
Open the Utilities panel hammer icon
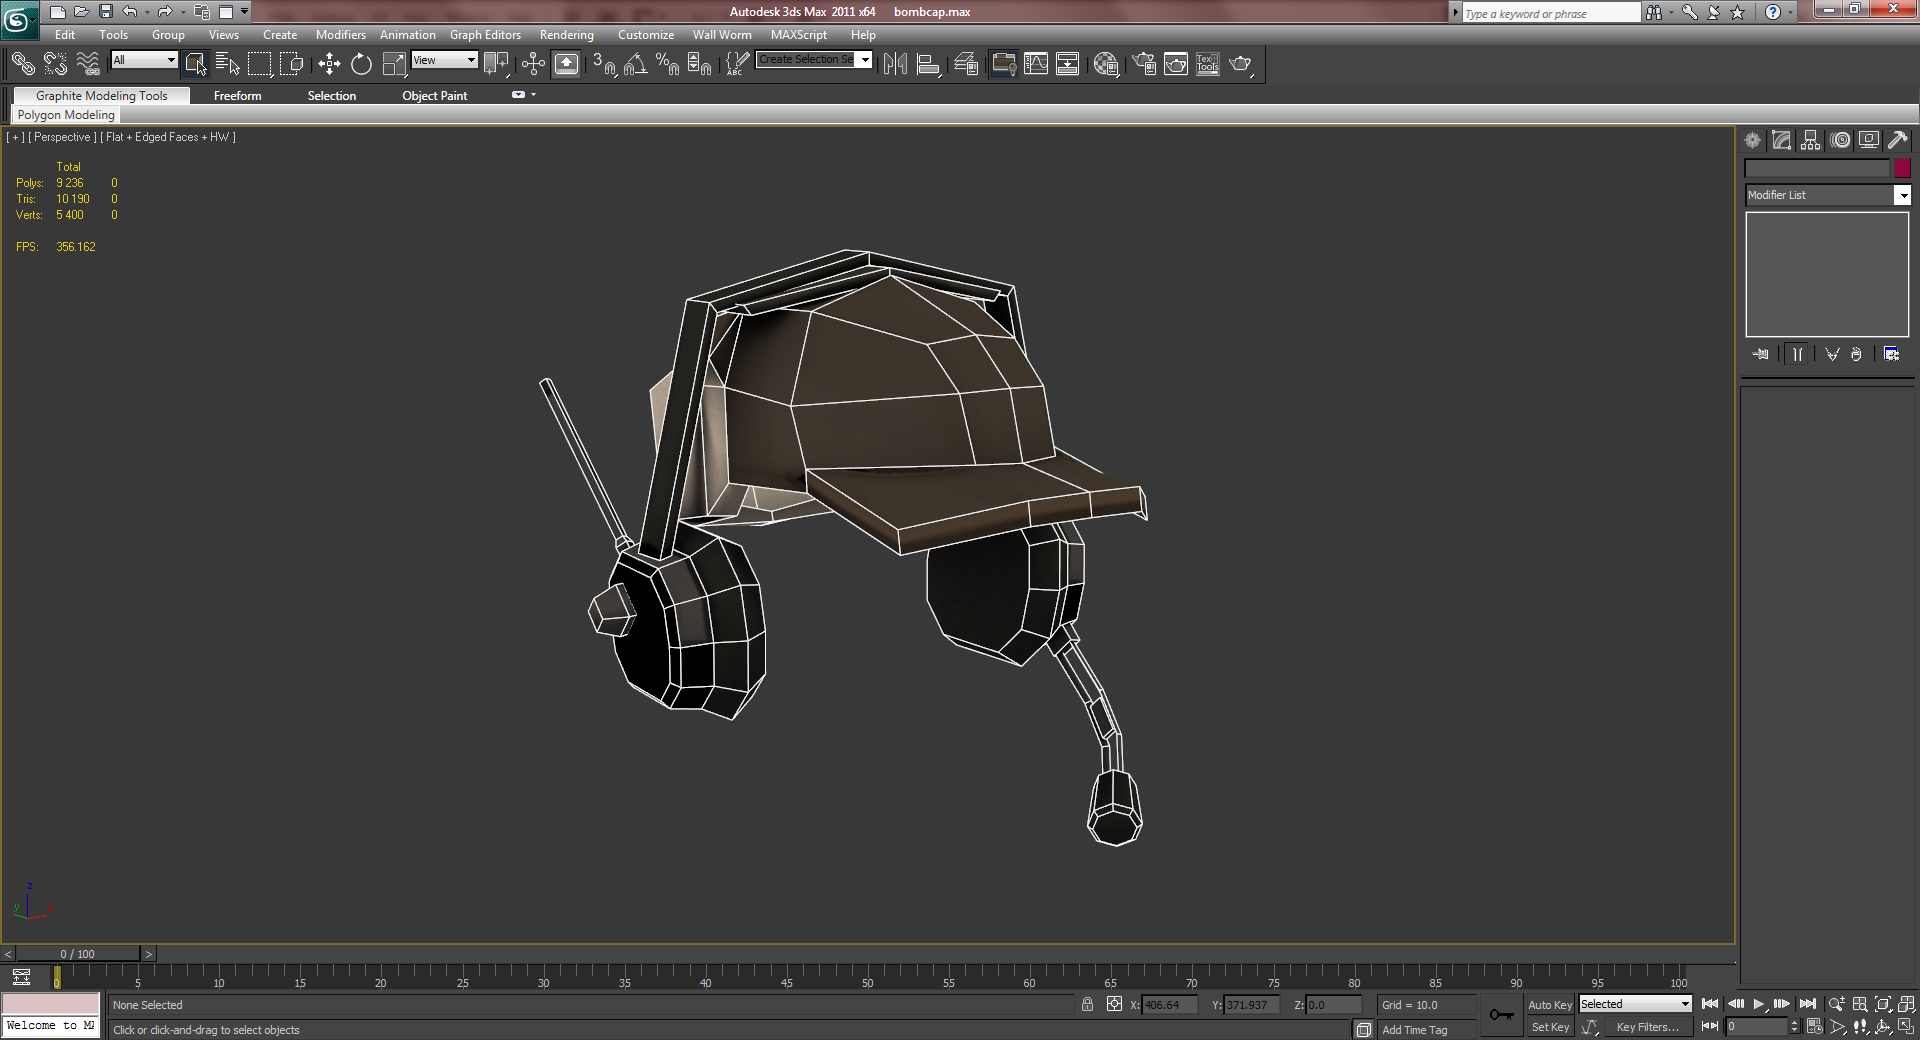[x=1897, y=141]
